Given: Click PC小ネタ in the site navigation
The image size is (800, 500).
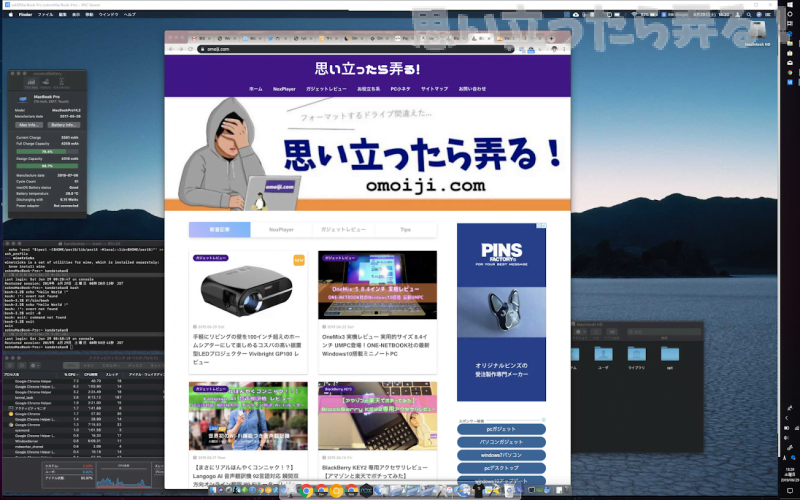Looking at the screenshot, I should 401,89.
